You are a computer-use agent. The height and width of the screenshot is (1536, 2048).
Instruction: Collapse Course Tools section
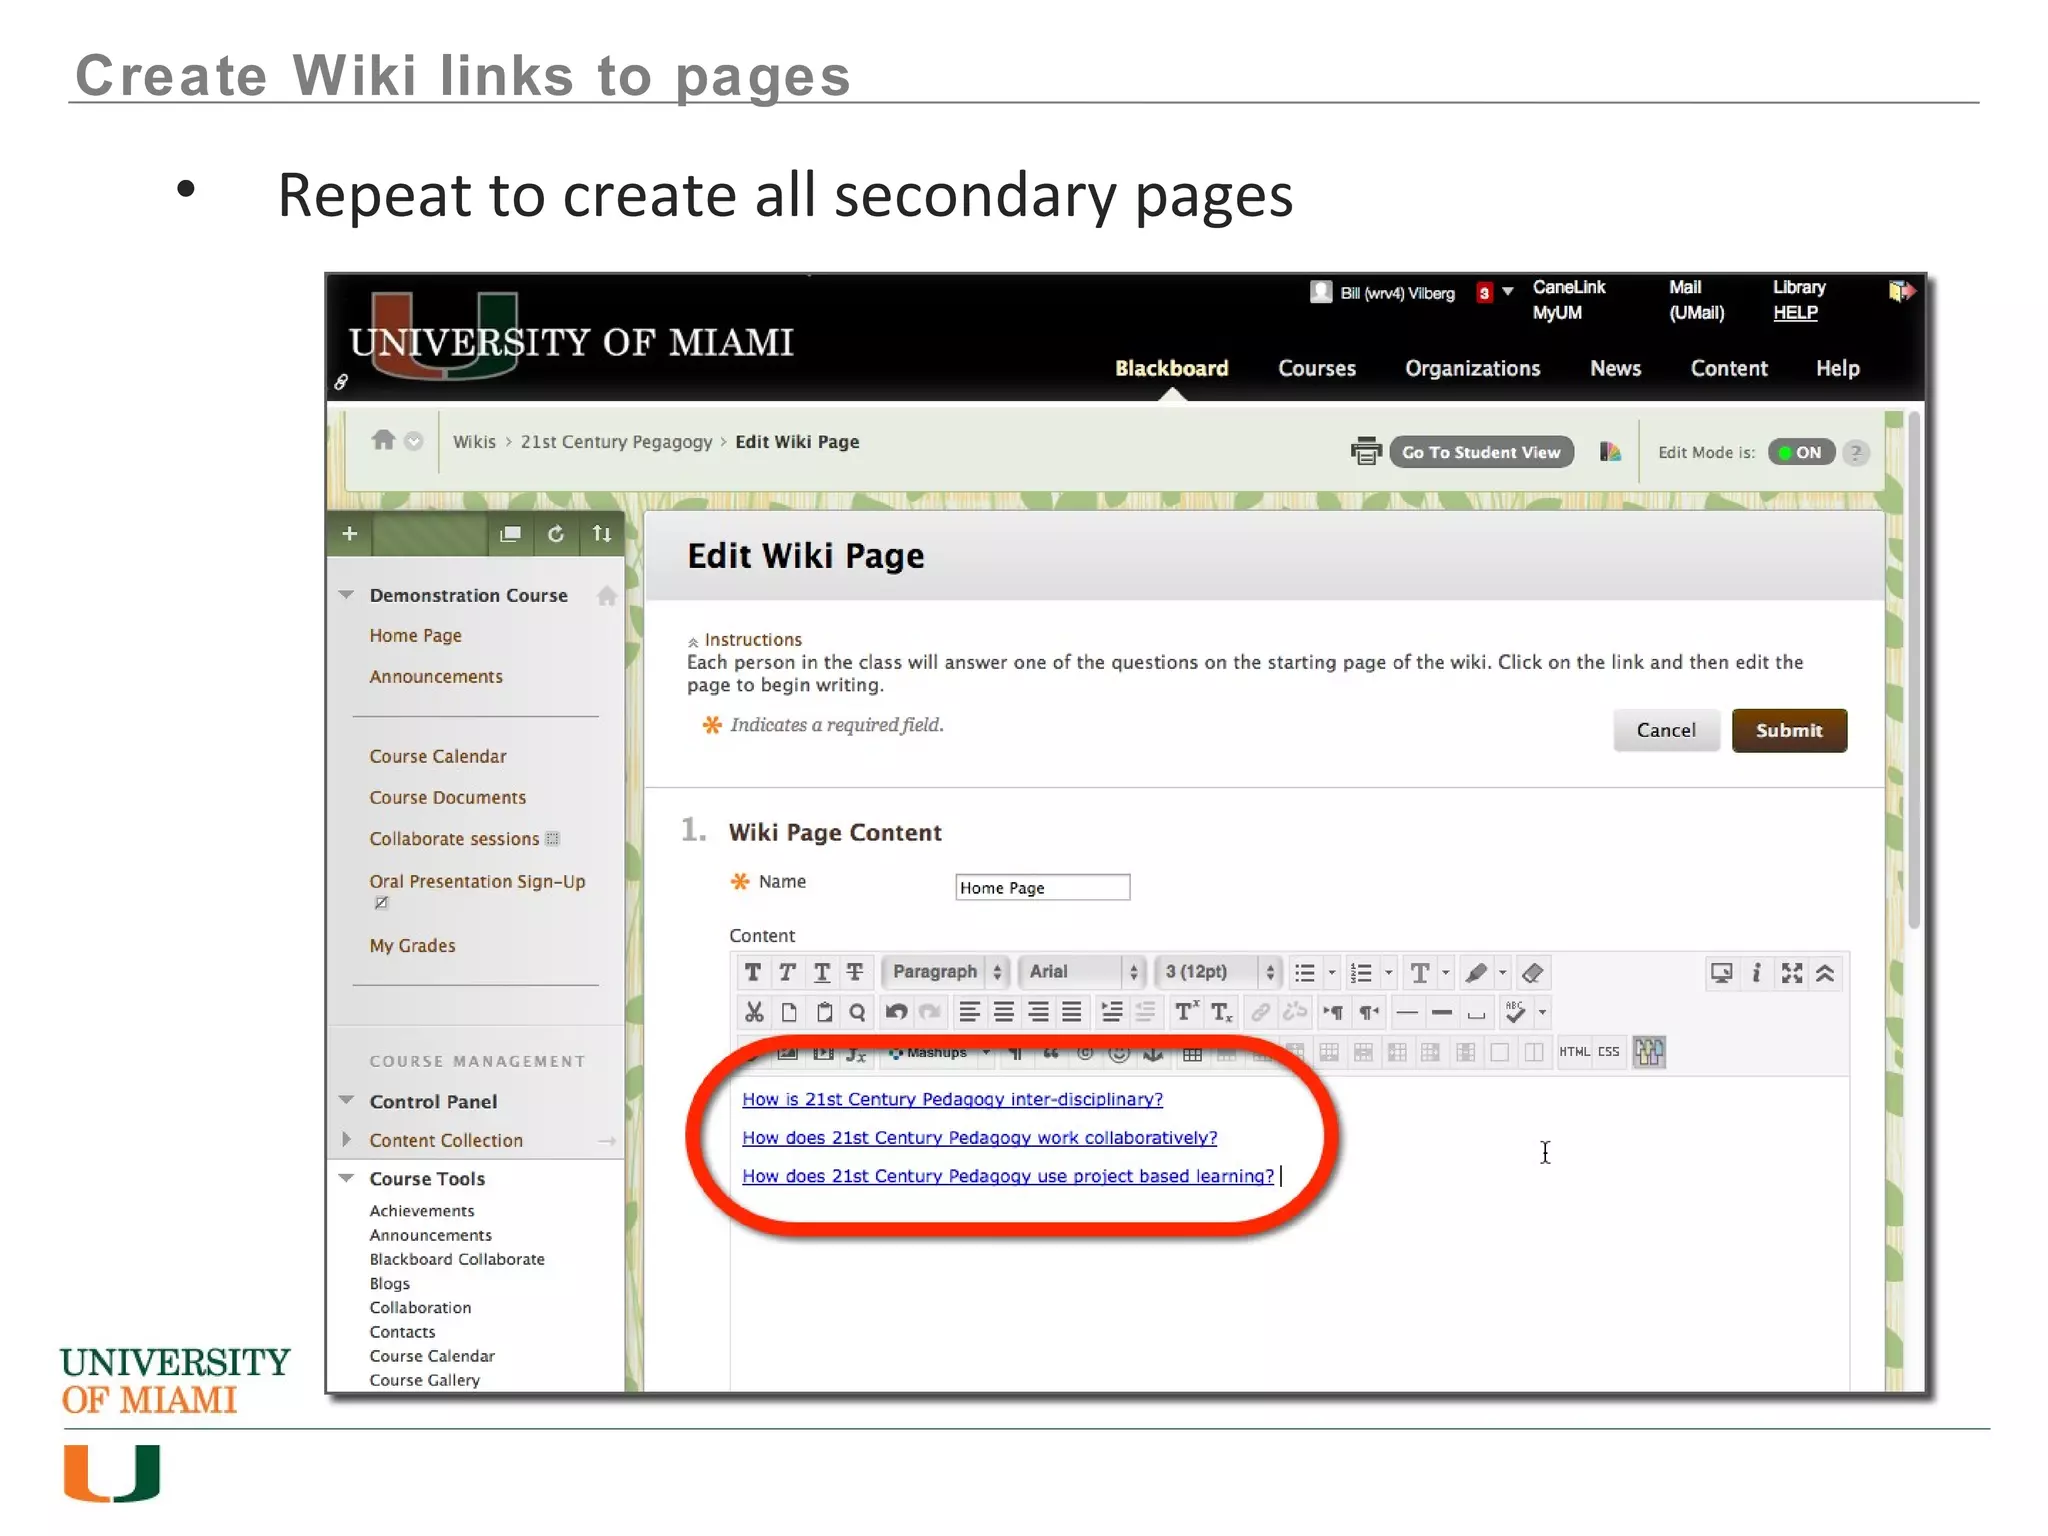tap(346, 1178)
